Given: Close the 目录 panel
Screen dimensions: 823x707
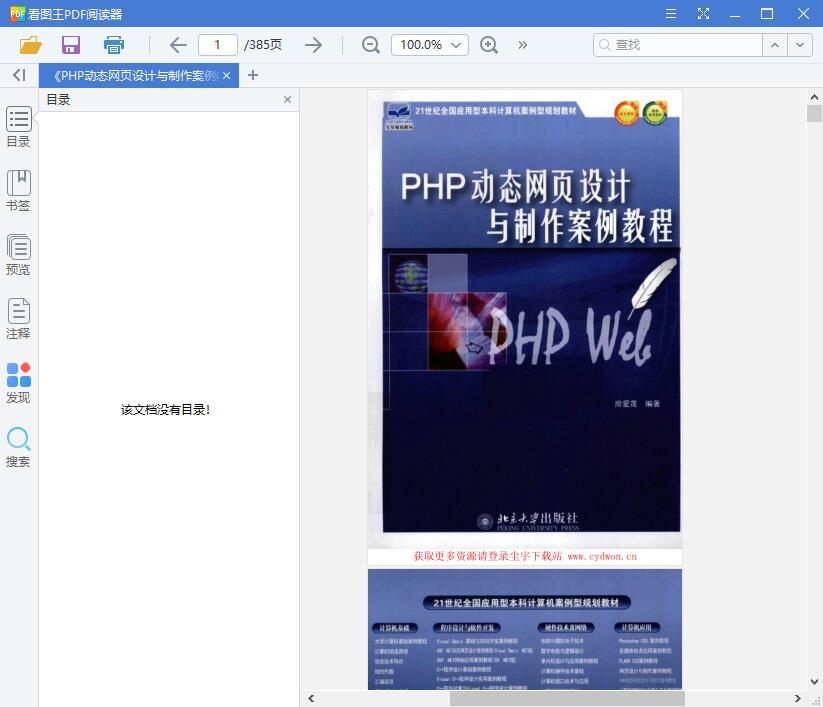Looking at the screenshot, I should coord(287,100).
